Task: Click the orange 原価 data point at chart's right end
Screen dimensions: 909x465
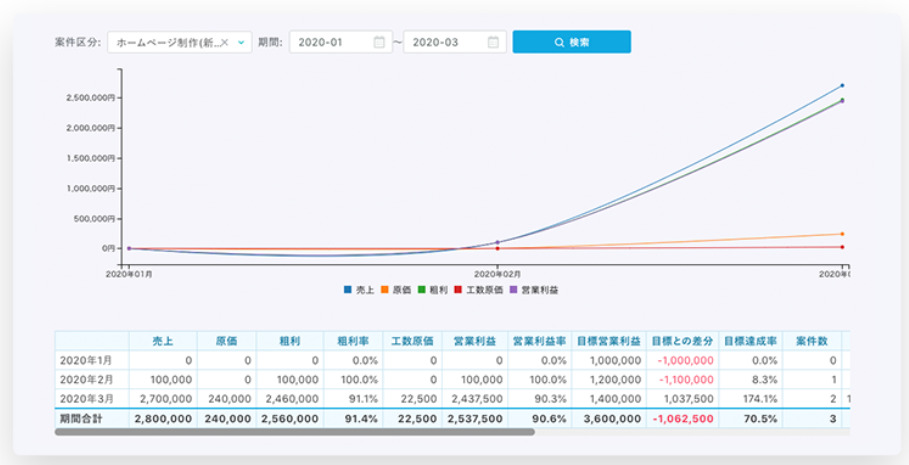Action: (x=842, y=234)
